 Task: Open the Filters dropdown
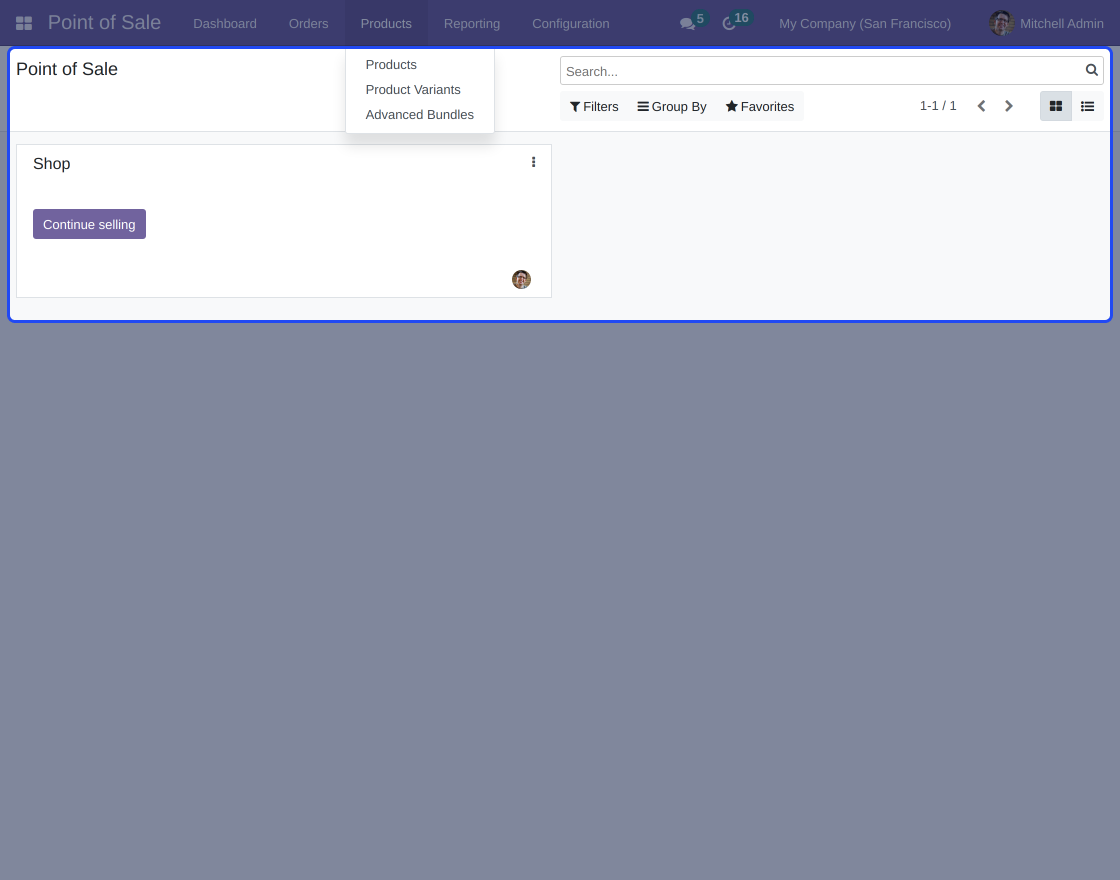click(x=594, y=106)
